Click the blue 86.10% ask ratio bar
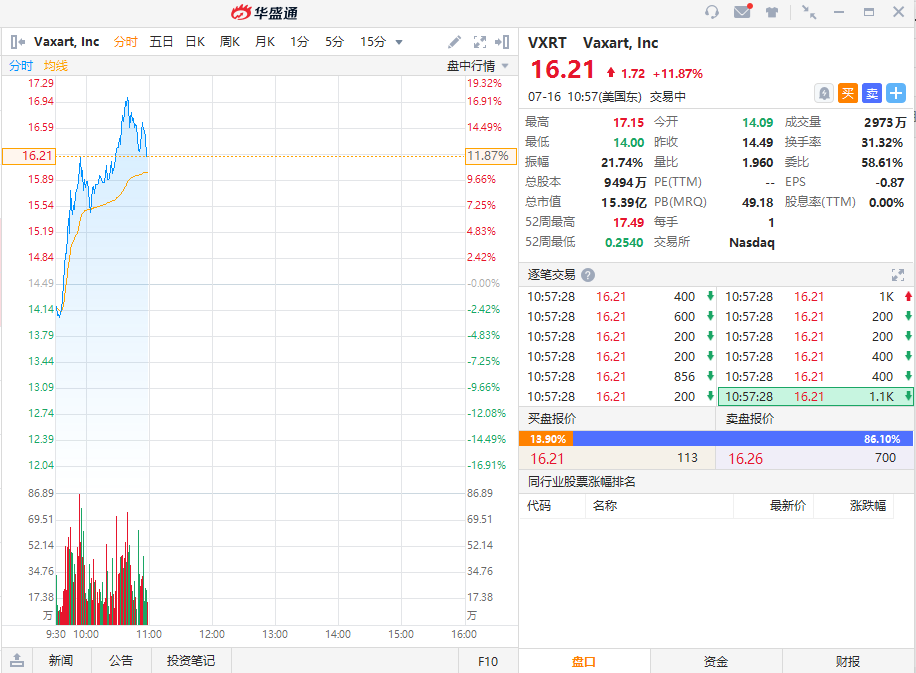Viewport: 916px width, 673px height. [x=743, y=439]
